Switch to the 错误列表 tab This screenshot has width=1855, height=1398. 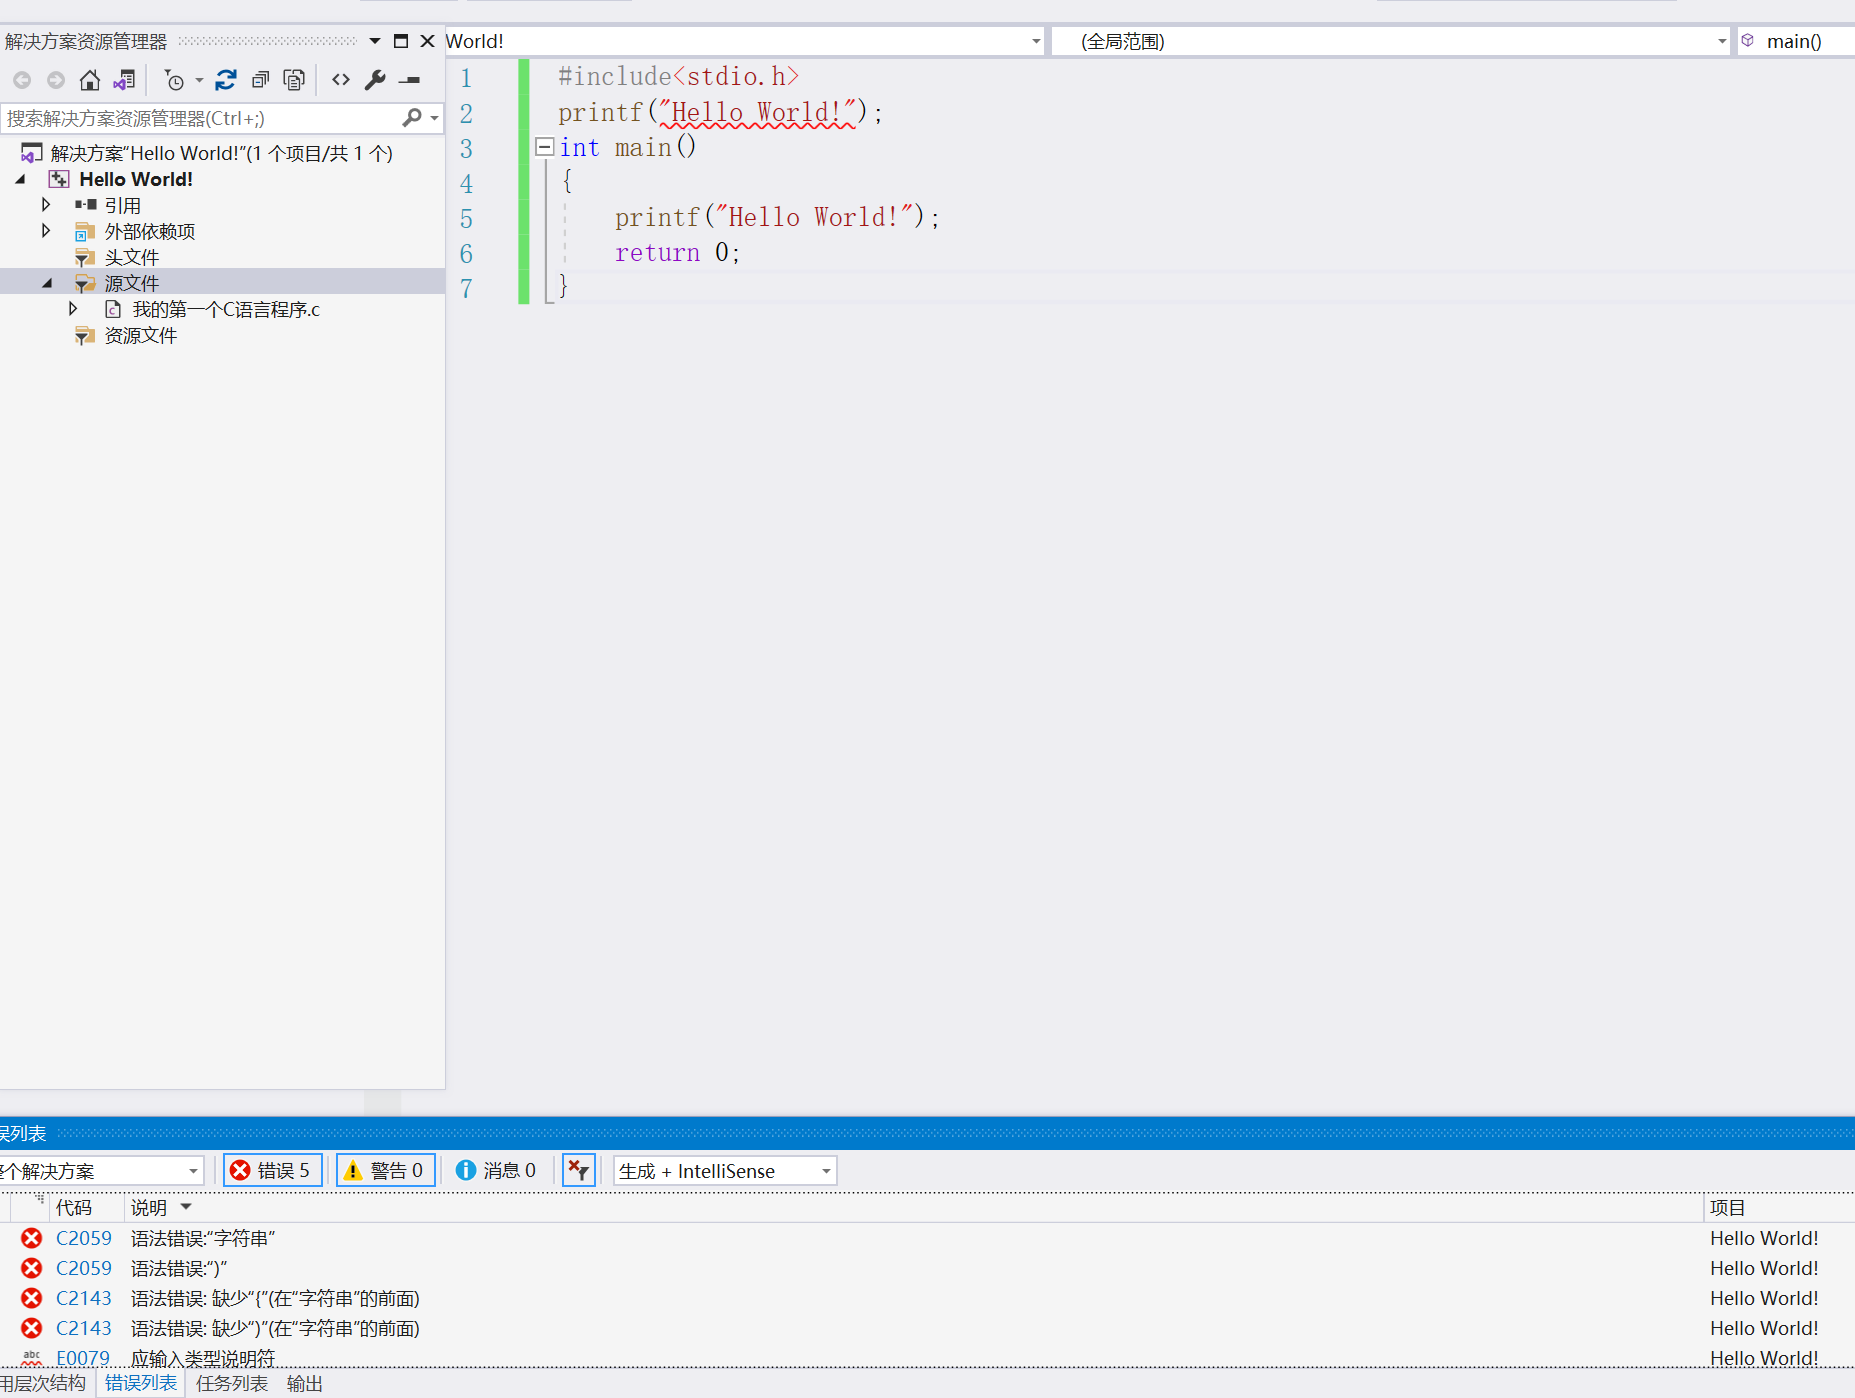pos(141,1383)
